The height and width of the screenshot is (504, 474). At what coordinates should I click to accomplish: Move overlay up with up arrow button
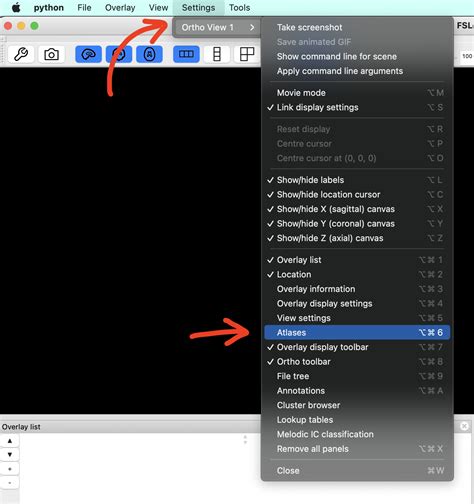(10, 441)
